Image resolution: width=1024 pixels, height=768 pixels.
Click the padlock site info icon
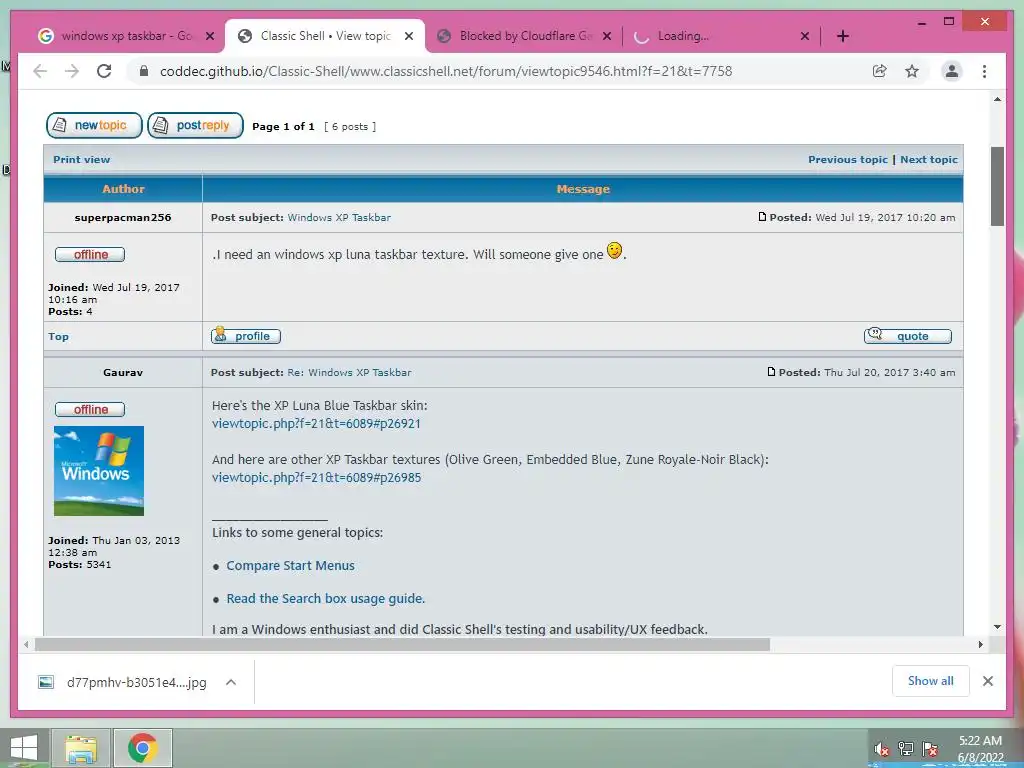[x=144, y=71]
